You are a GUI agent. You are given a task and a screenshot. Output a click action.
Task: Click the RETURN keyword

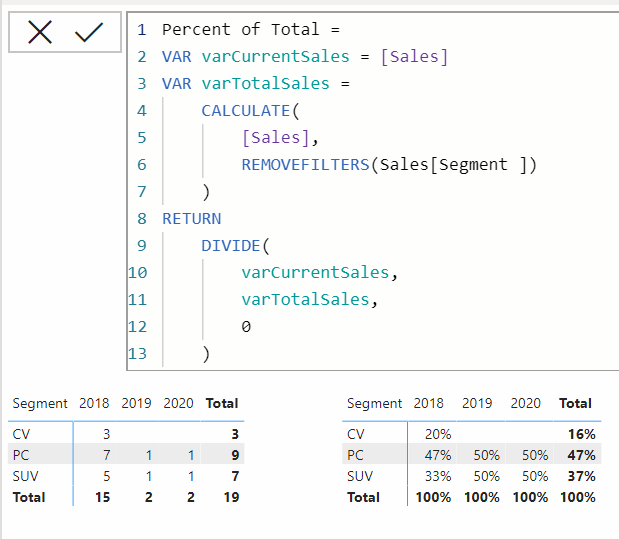click(191, 219)
